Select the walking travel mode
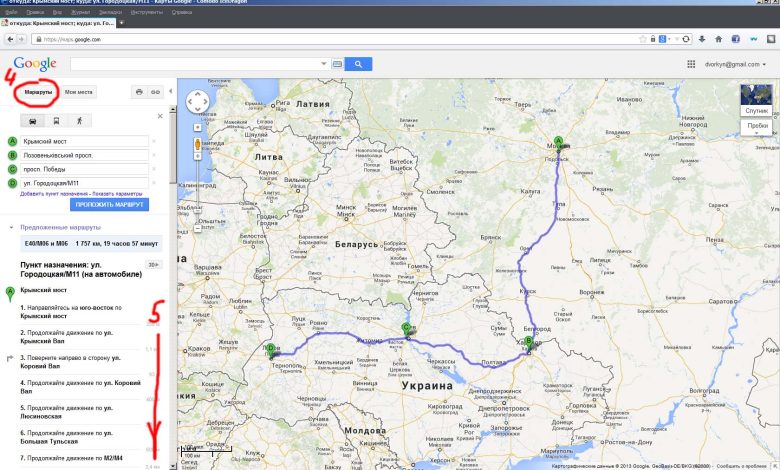 (78, 120)
